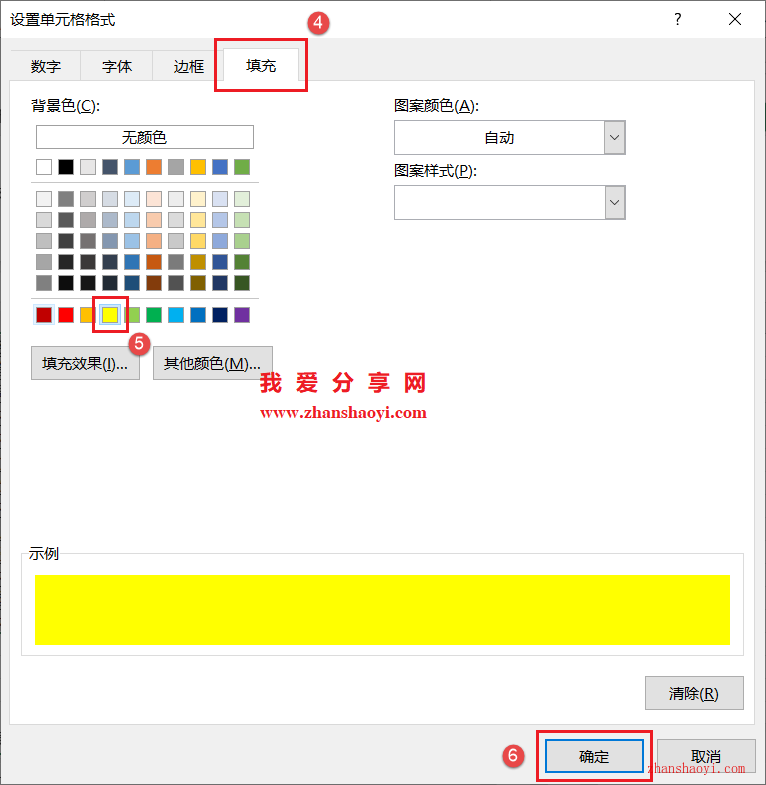Choose orange swatch in standard colors row

click(88, 315)
